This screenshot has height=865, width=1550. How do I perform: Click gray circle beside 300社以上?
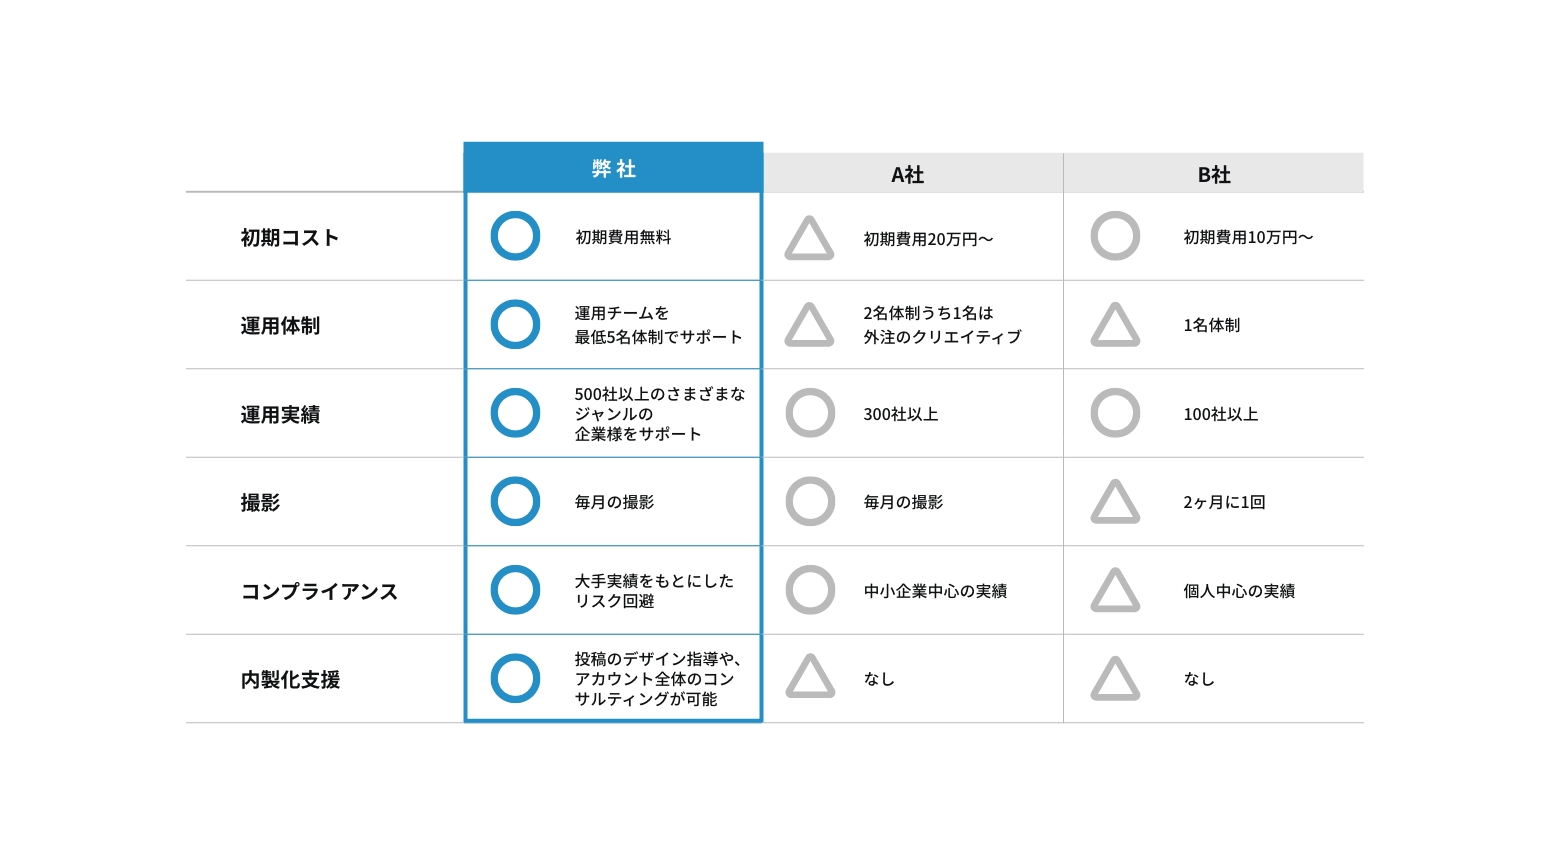coord(810,413)
